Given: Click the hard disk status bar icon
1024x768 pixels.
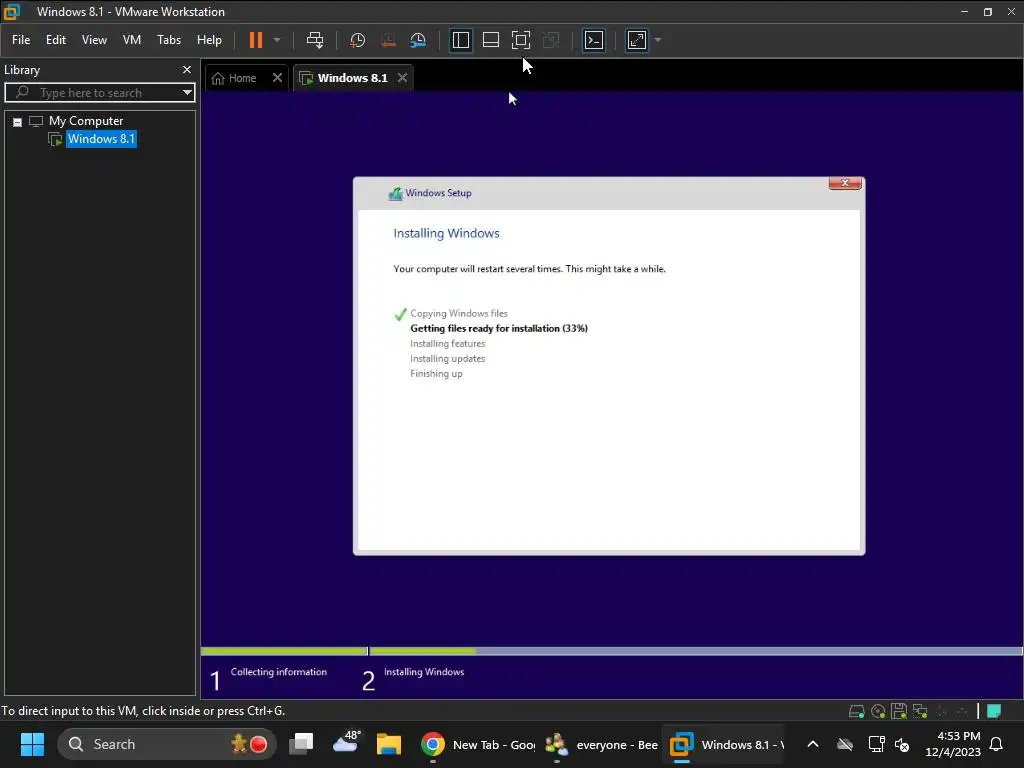Looking at the screenshot, I should [856, 711].
